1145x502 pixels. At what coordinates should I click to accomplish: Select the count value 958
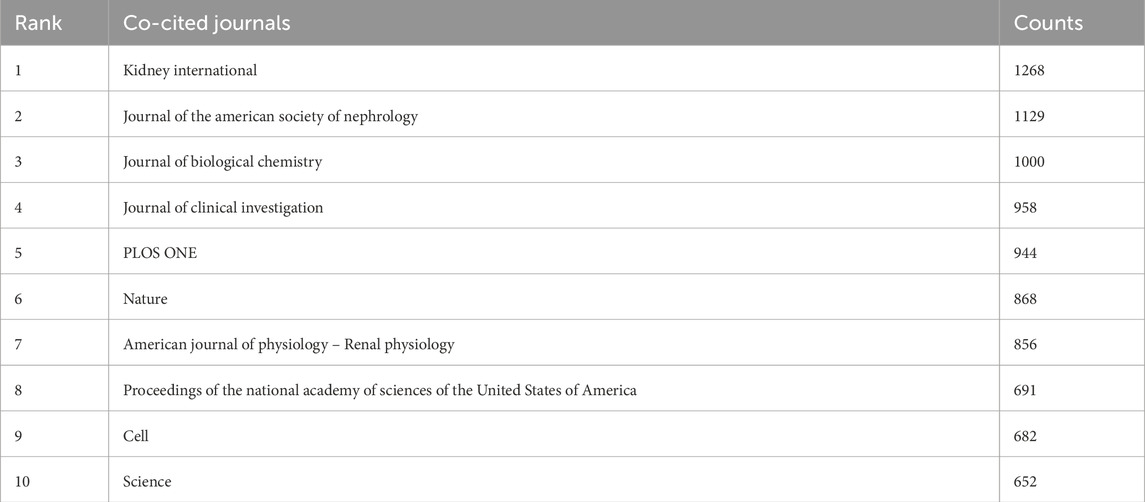(1025, 208)
